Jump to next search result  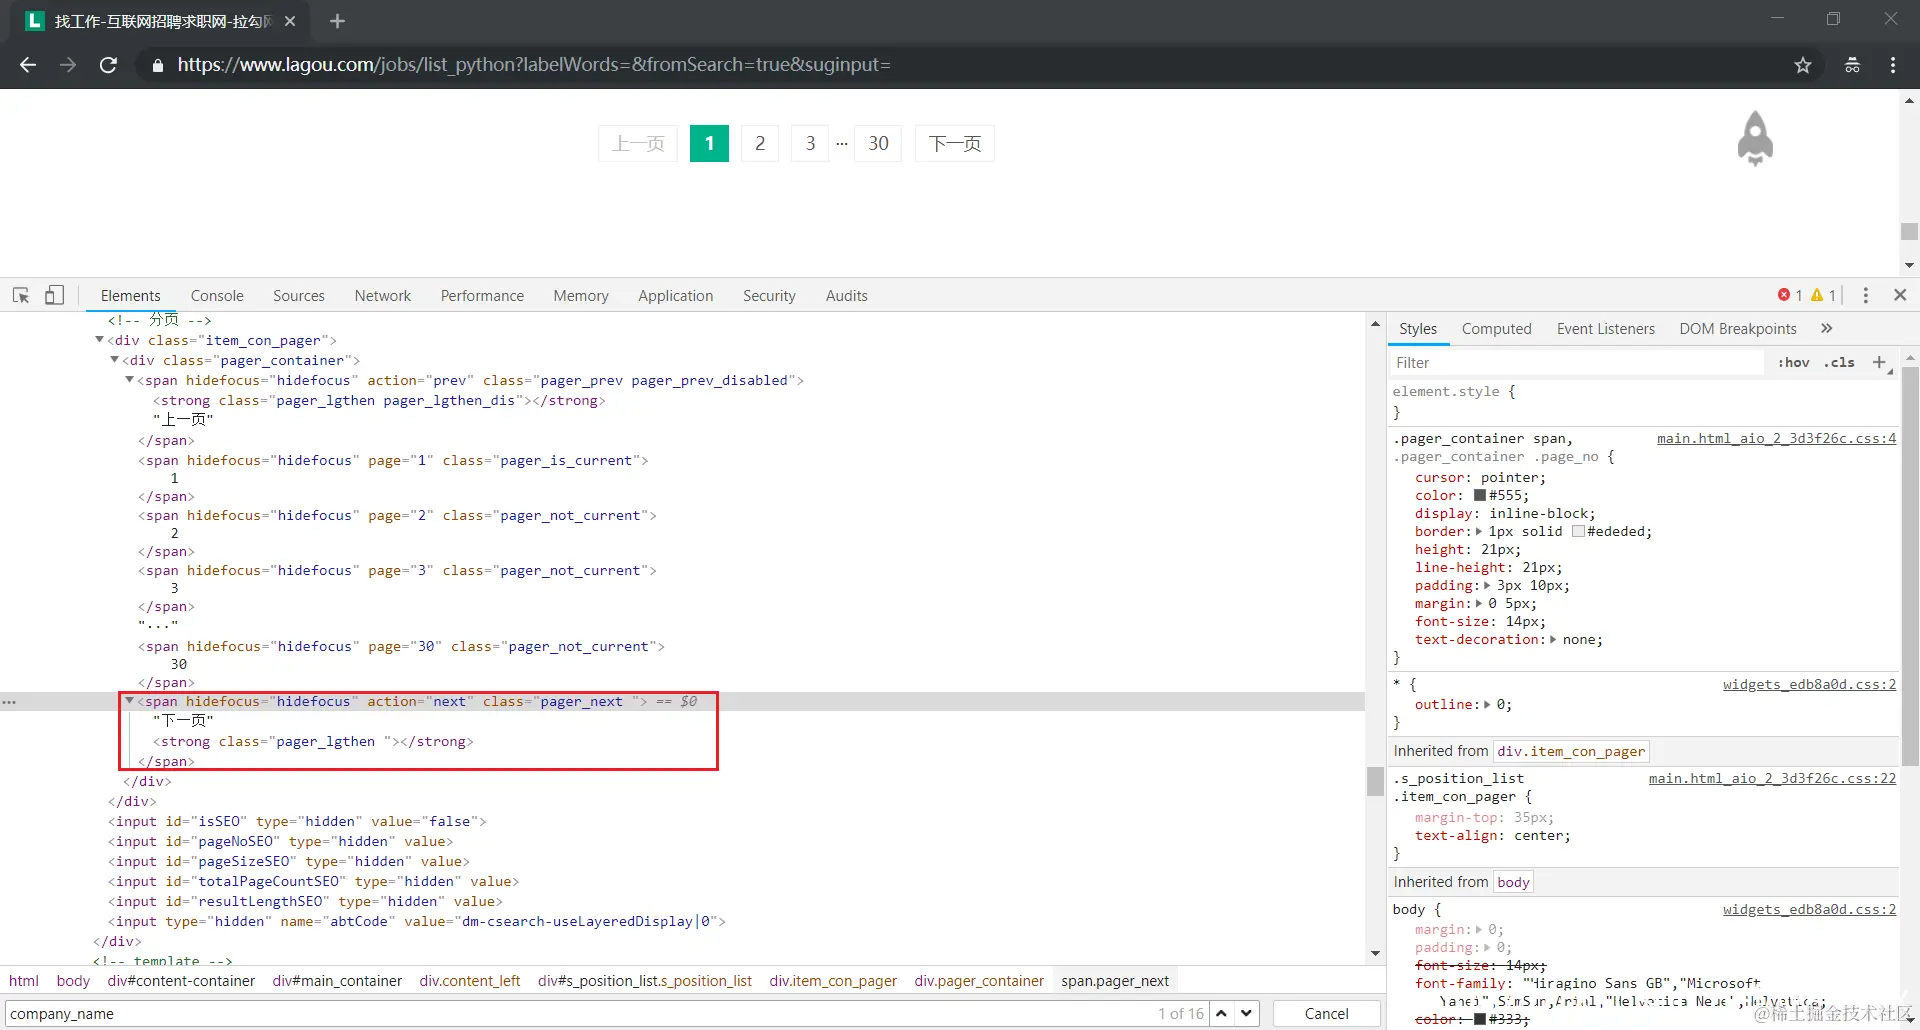pos(1247,1013)
